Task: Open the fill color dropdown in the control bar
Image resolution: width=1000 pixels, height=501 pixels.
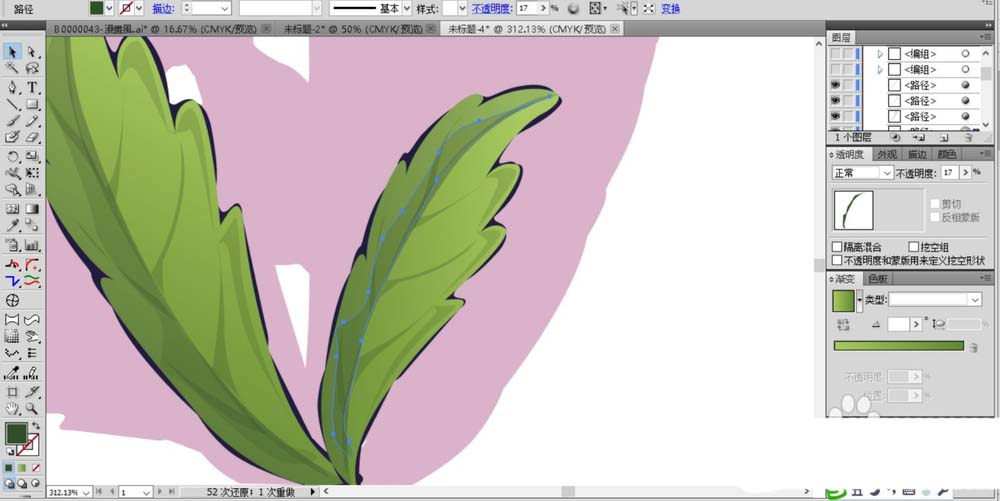Action: (x=110, y=8)
